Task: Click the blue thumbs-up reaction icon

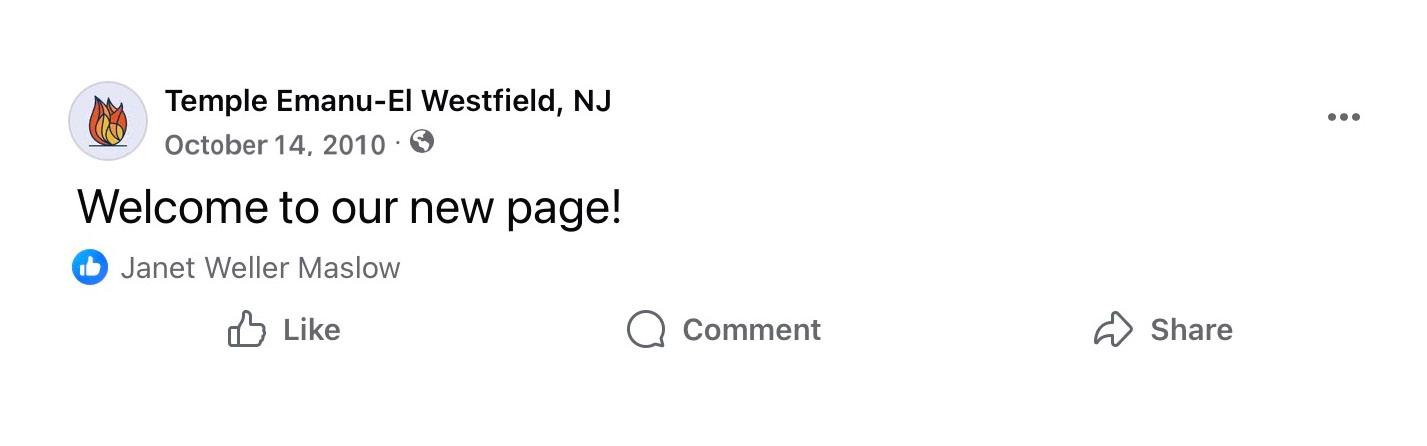Action: (x=90, y=267)
